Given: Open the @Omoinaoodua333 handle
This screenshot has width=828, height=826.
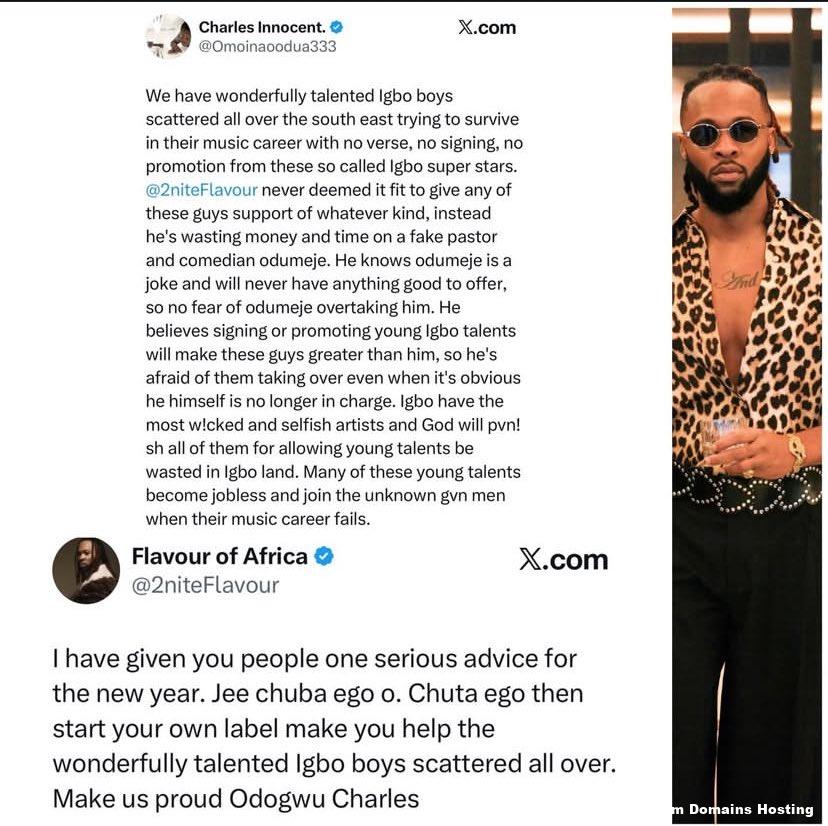Looking at the screenshot, I should click(268, 46).
